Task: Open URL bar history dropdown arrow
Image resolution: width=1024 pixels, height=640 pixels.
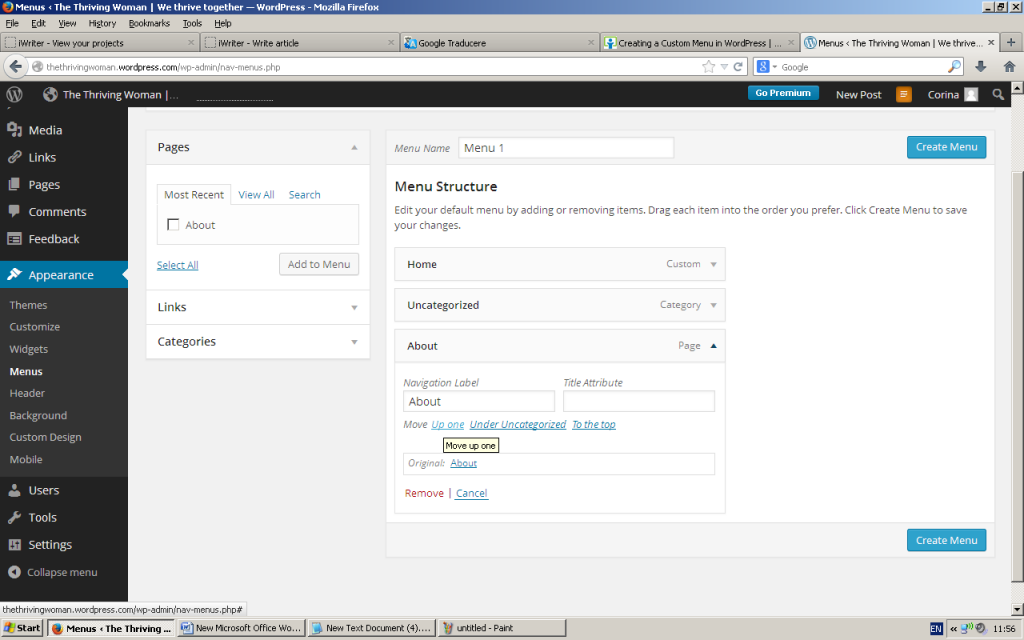Action: [724, 67]
